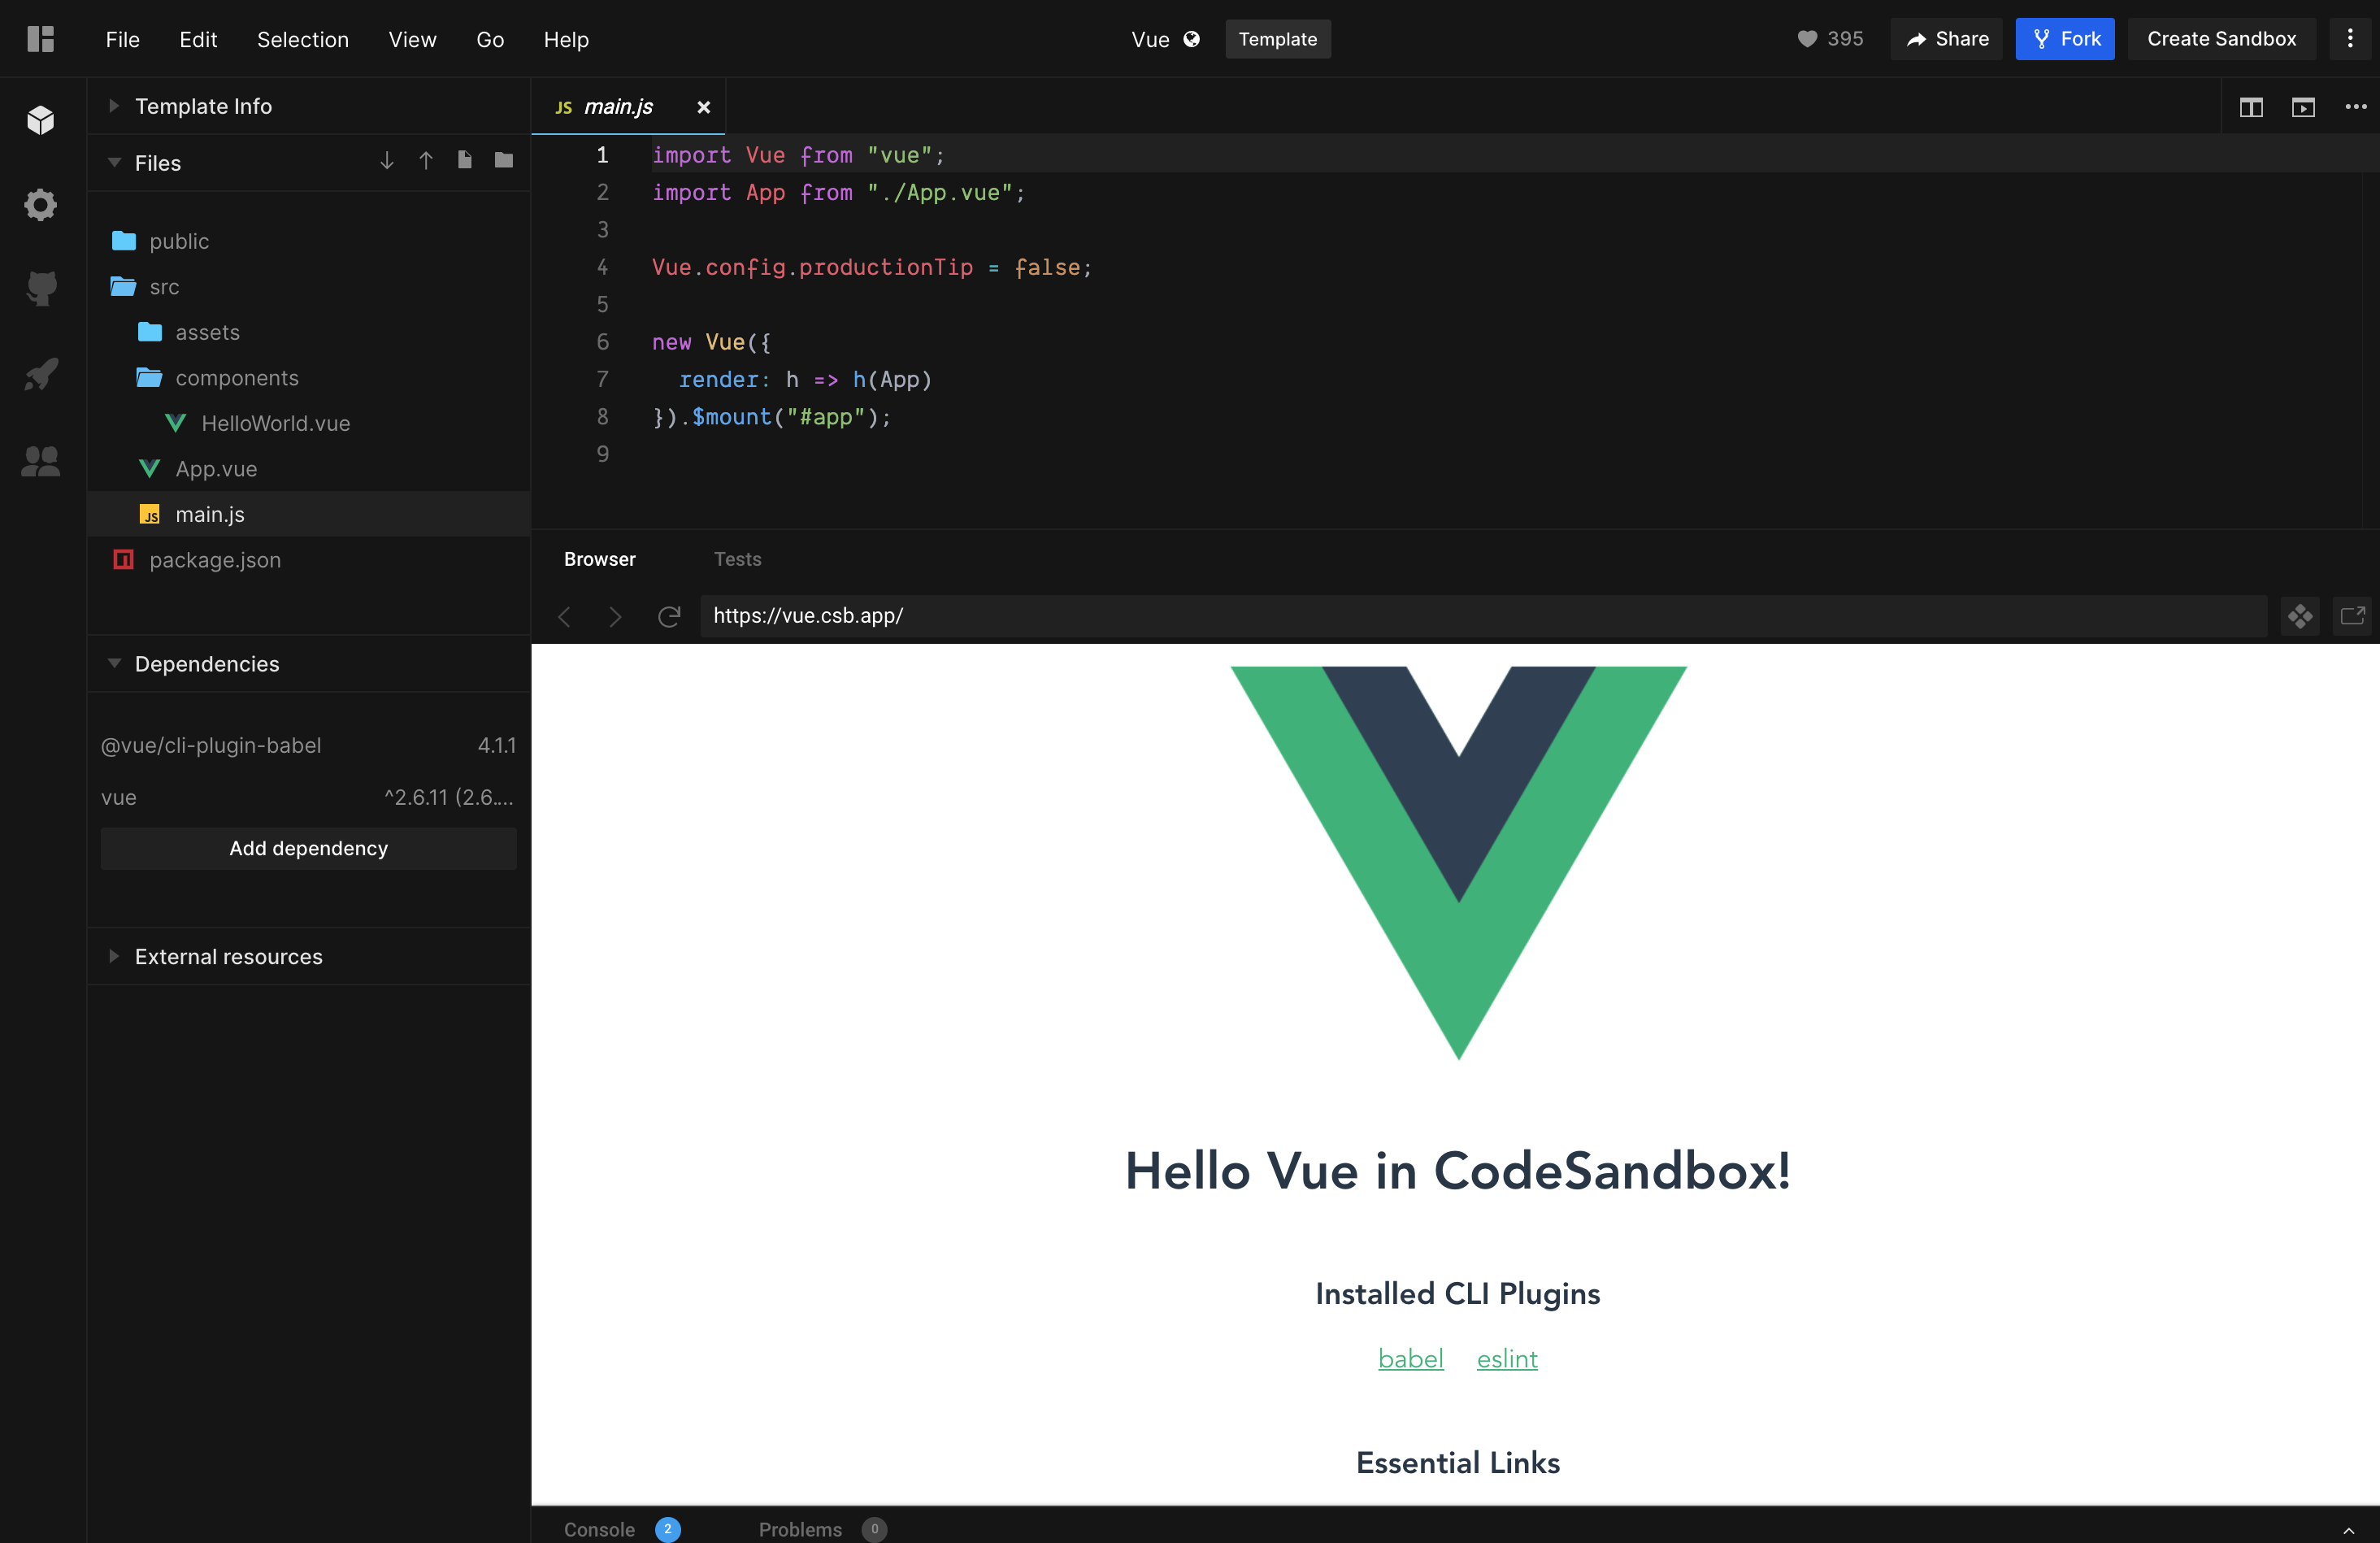The width and height of the screenshot is (2380, 1543).
Task: Click the heart like icon
Action: pyautogui.click(x=1807, y=39)
